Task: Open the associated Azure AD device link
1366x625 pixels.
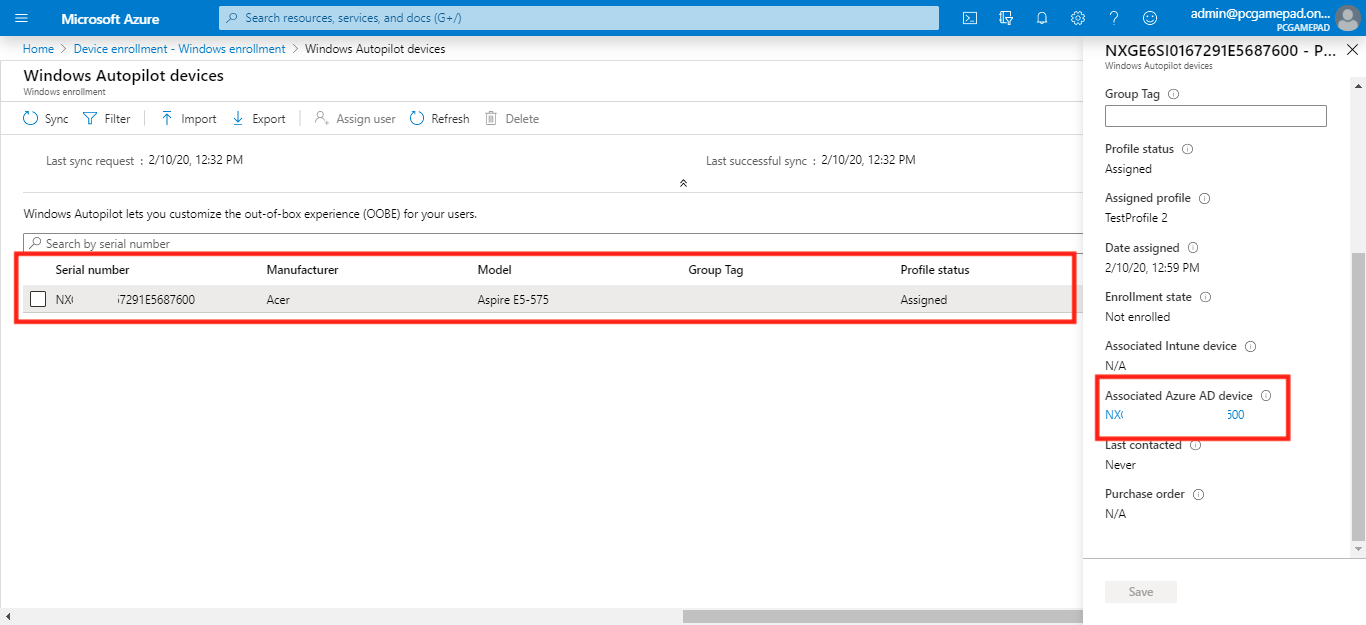Action: coord(1175,415)
